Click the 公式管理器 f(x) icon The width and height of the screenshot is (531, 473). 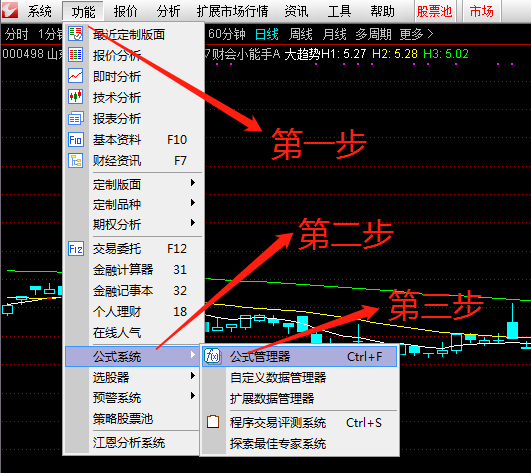click(213, 356)
